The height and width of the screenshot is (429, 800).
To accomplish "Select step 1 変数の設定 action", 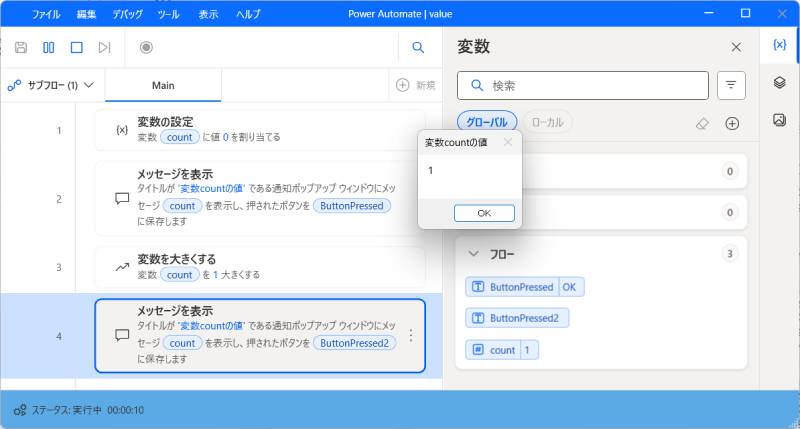I will pyautogui.click(x=260, y=130).
